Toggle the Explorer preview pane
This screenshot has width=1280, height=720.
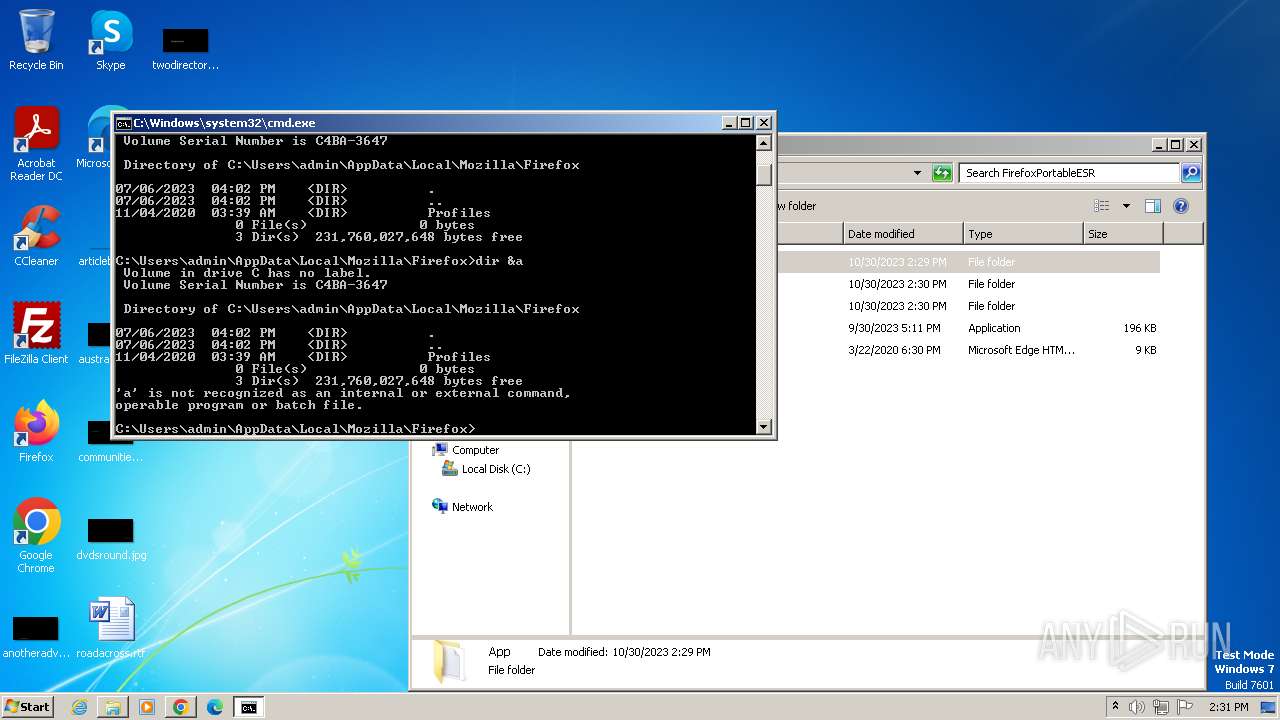[1152, 206]
